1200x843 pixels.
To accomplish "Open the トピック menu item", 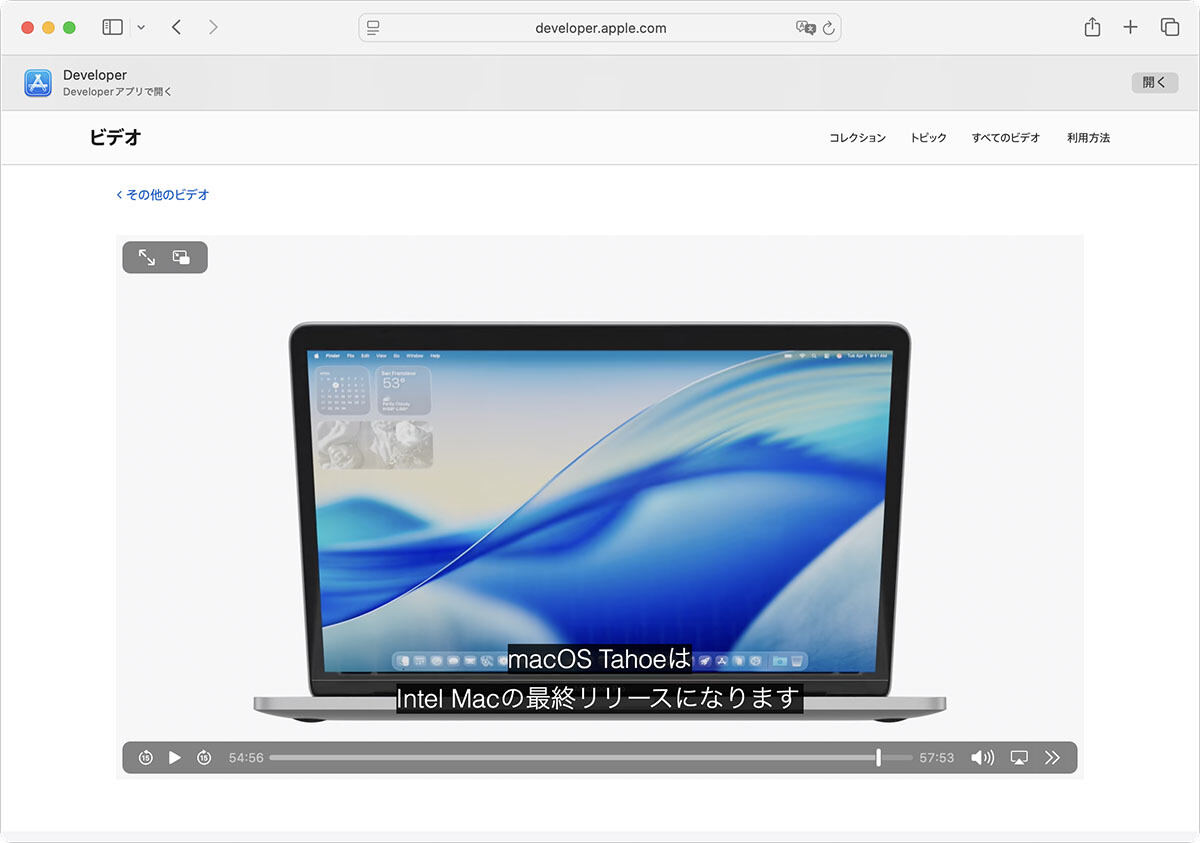I will (928, 138).
